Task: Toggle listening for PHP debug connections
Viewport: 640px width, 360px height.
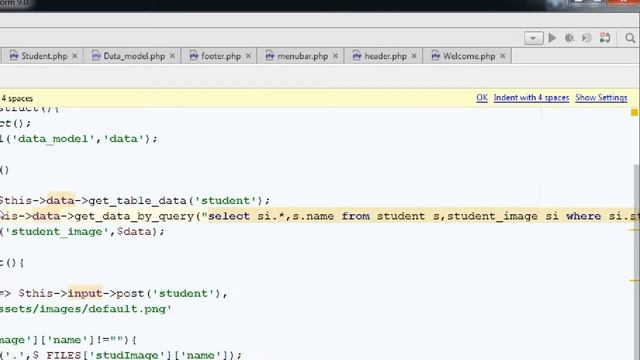Action: tap(605, 38)
